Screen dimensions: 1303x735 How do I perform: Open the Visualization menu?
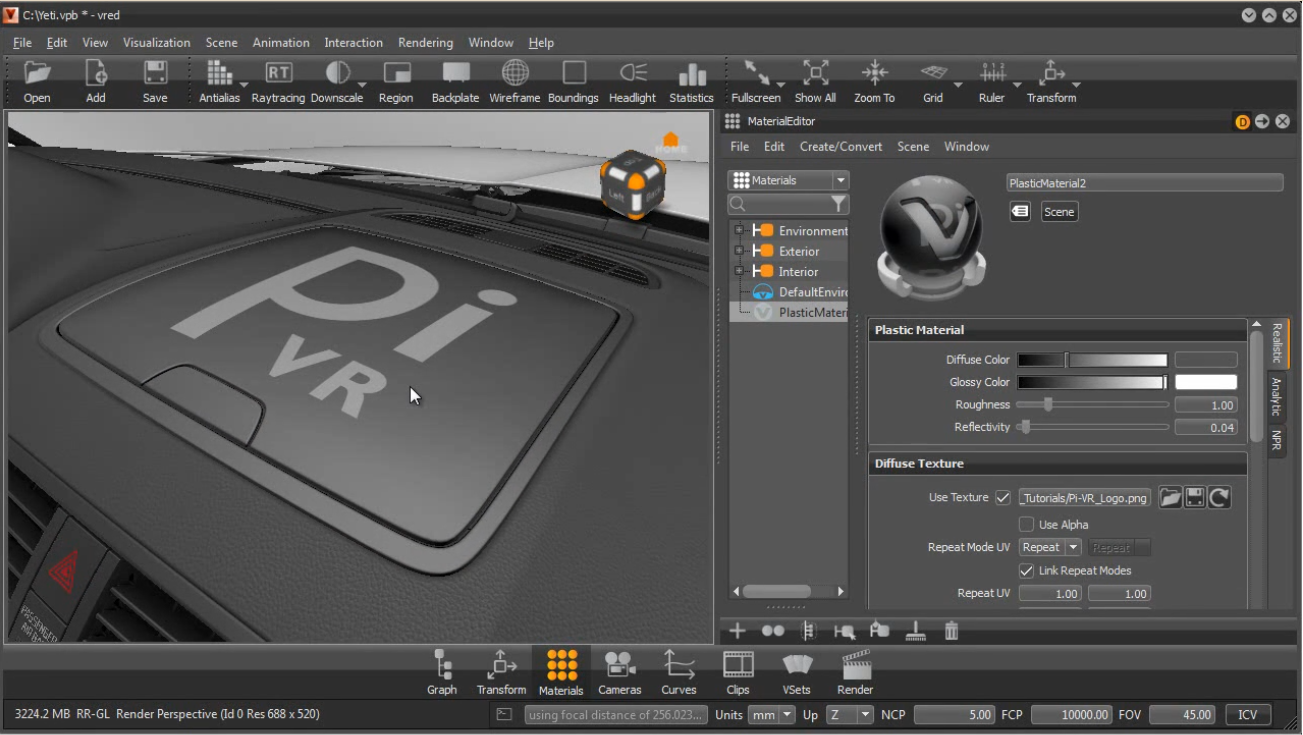coord(156,43)
